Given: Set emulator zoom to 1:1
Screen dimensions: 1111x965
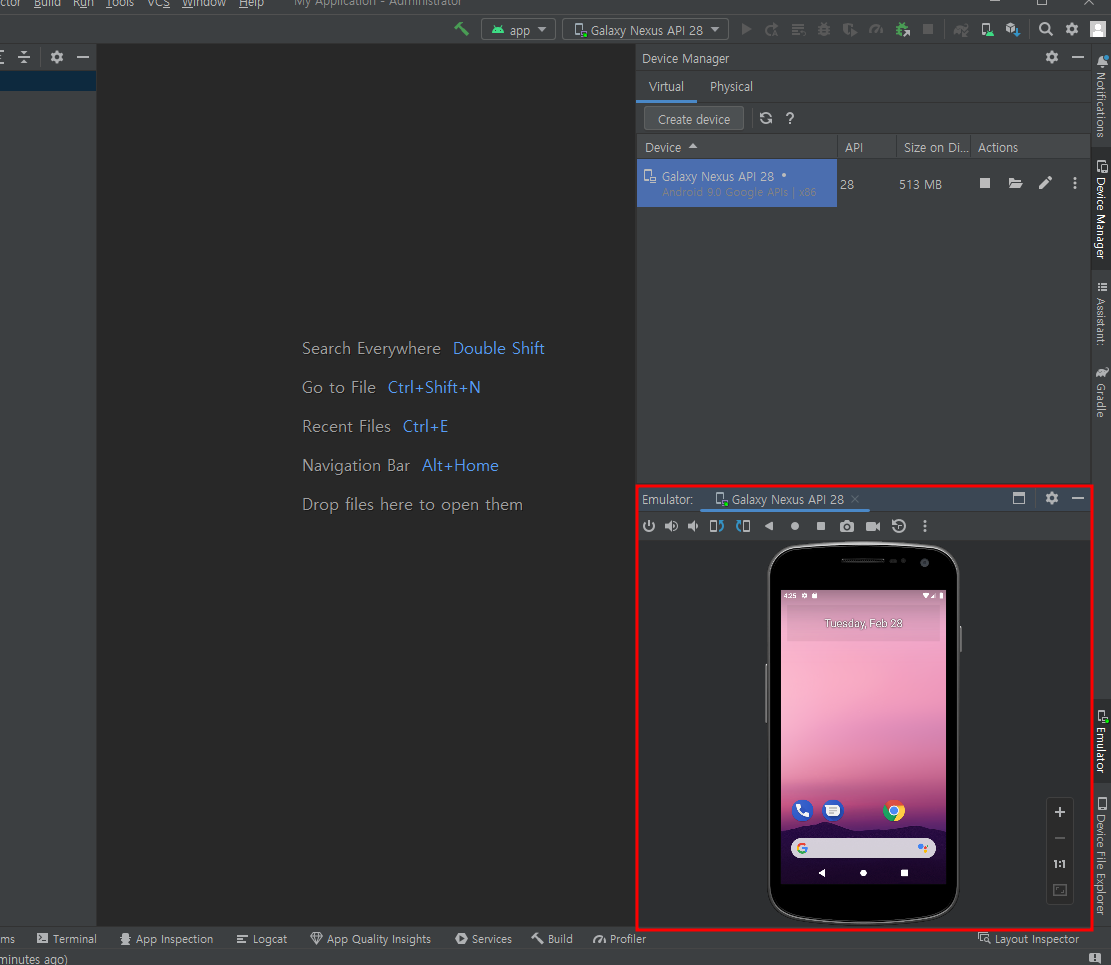Looking at the screenshot, I should pos(1060,864).
